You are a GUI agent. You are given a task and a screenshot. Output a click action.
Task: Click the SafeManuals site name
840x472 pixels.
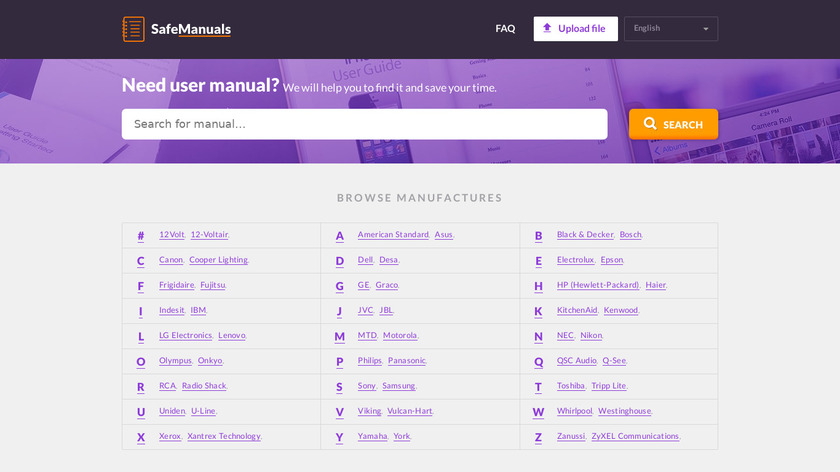pyautogui.click(x=191, y=29)
